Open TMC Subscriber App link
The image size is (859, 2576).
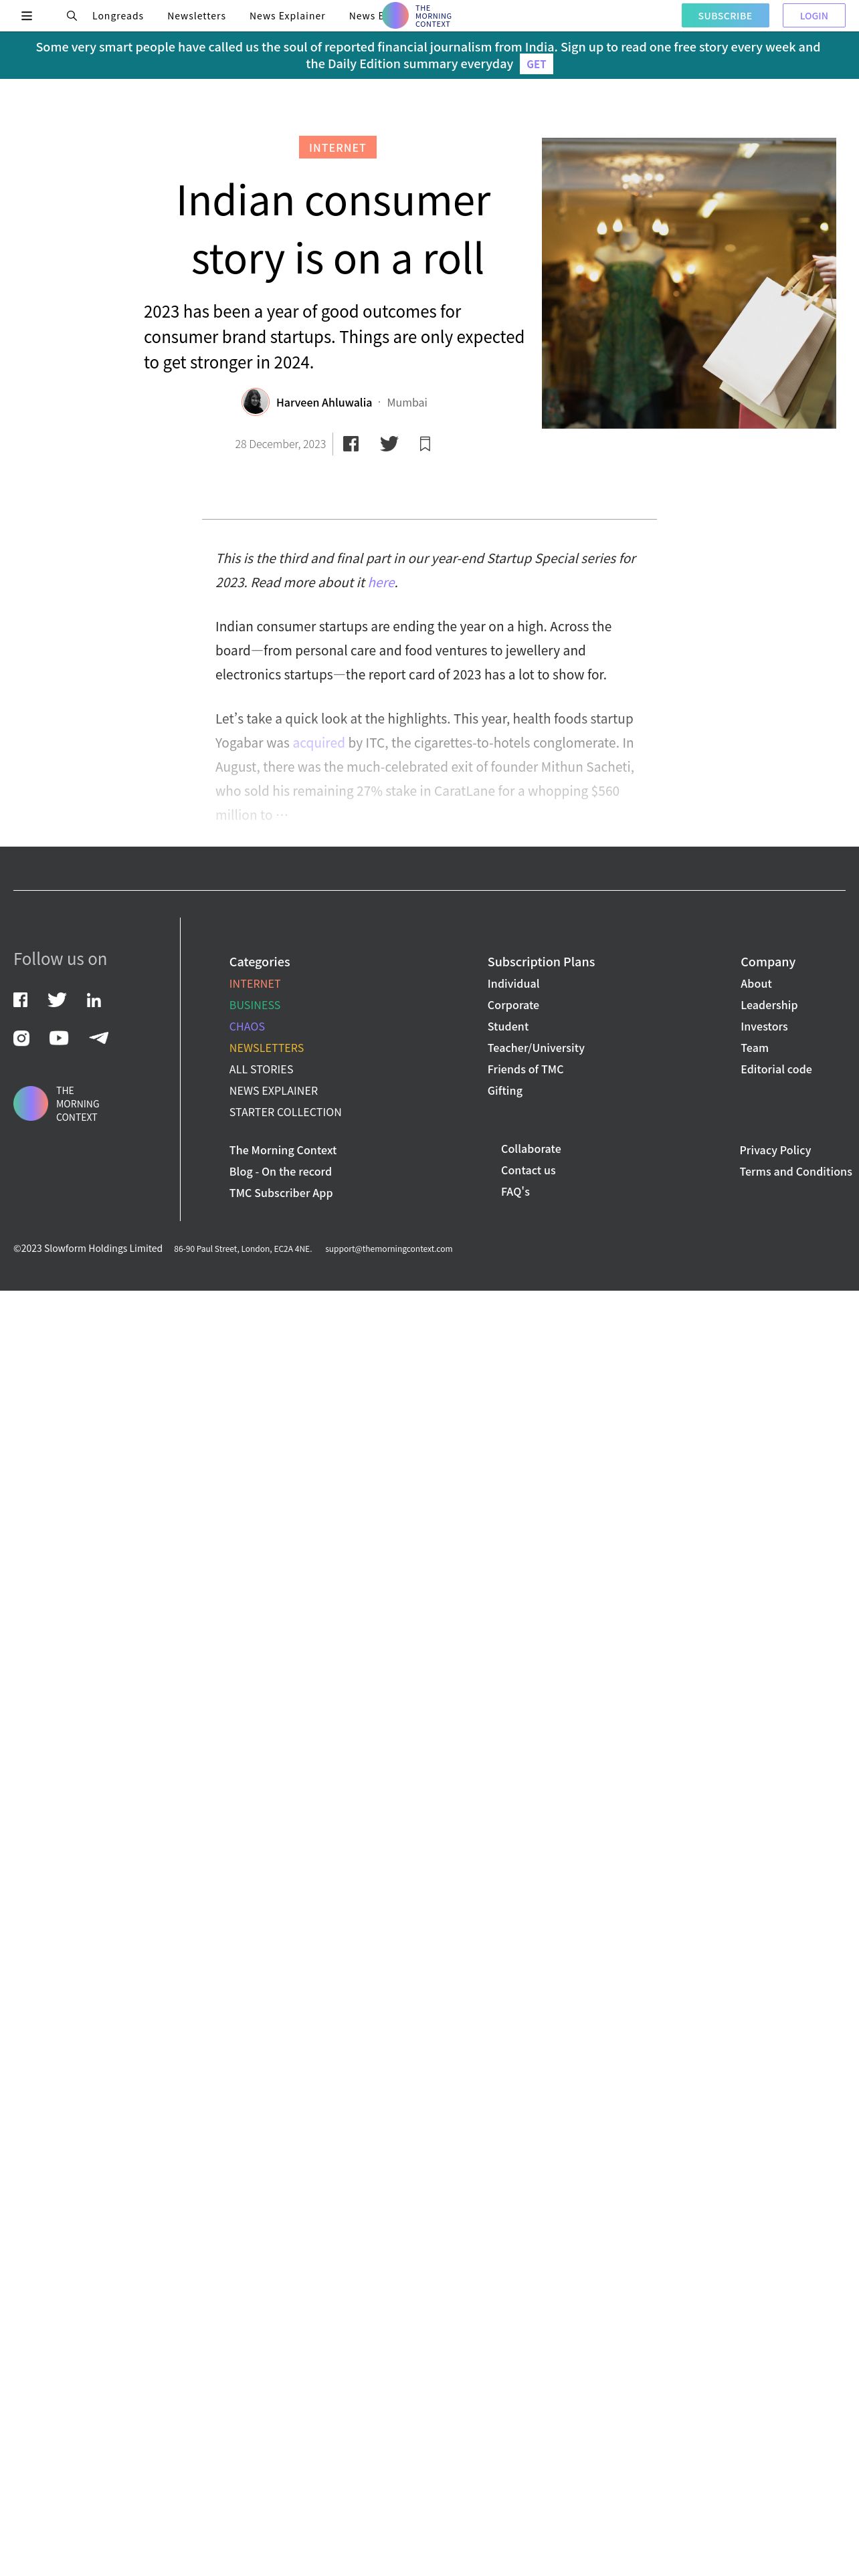pos(281,1193)
